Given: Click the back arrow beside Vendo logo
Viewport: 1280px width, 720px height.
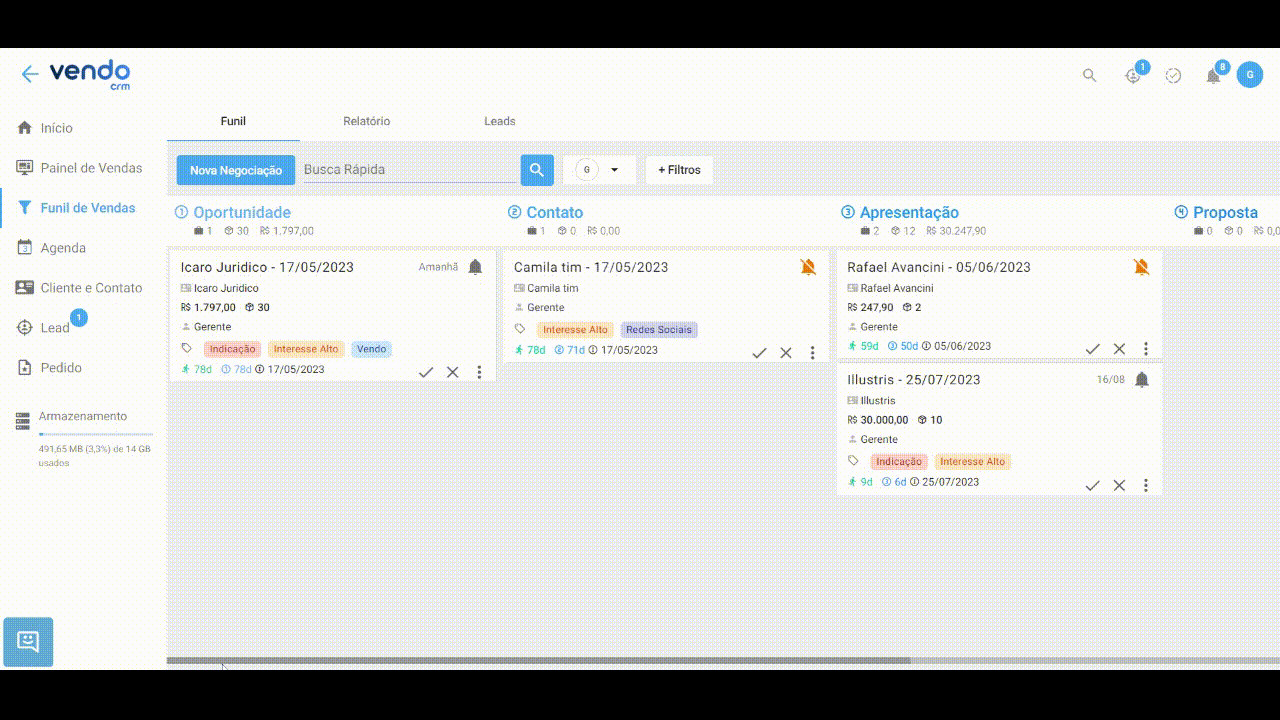Looking at the screenshot, I should click(29, 74).
